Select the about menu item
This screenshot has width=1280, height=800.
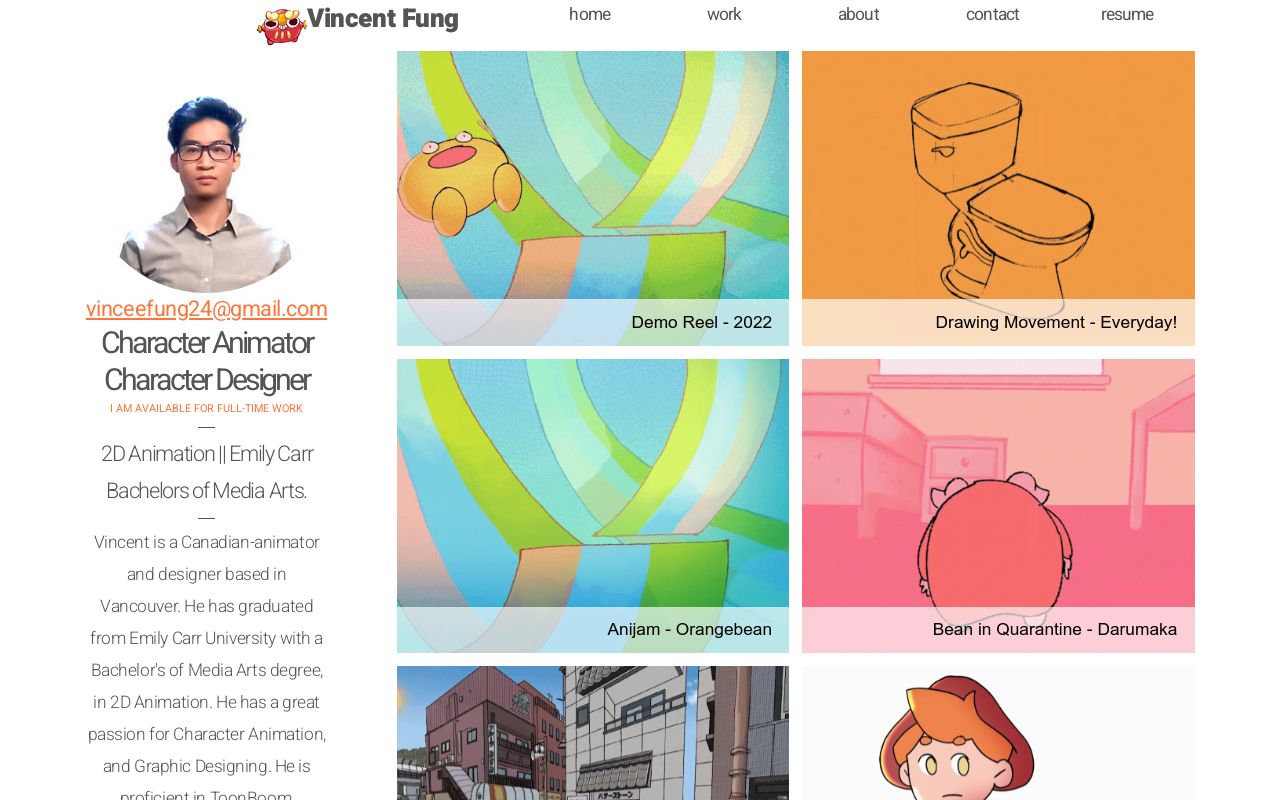click(858, 14)
